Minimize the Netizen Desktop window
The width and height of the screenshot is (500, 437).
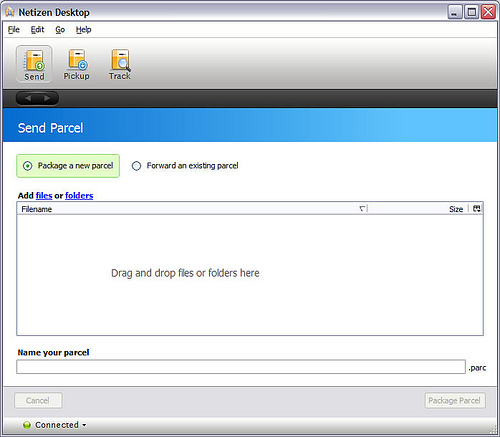tap(455, 12)
